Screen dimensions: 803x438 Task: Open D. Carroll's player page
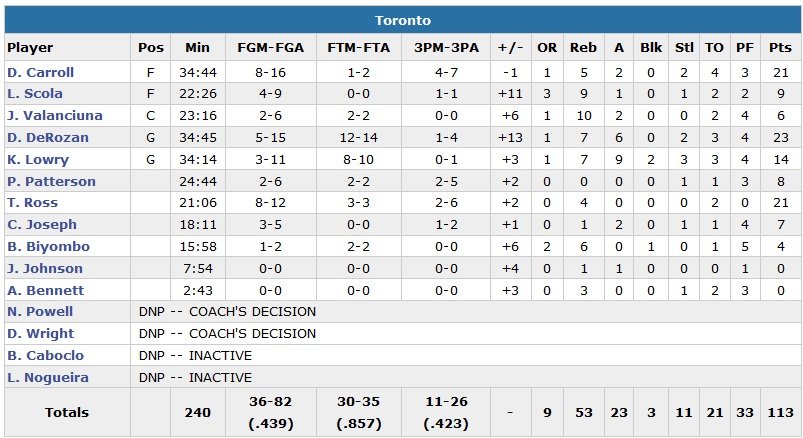(x=40, y=72)
